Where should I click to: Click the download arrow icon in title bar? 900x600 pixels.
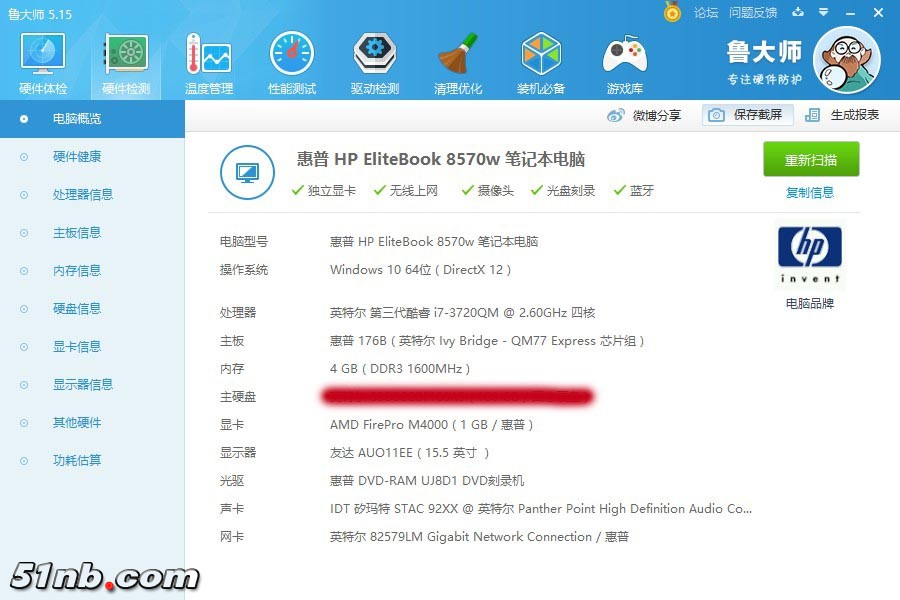coord(798,12)
